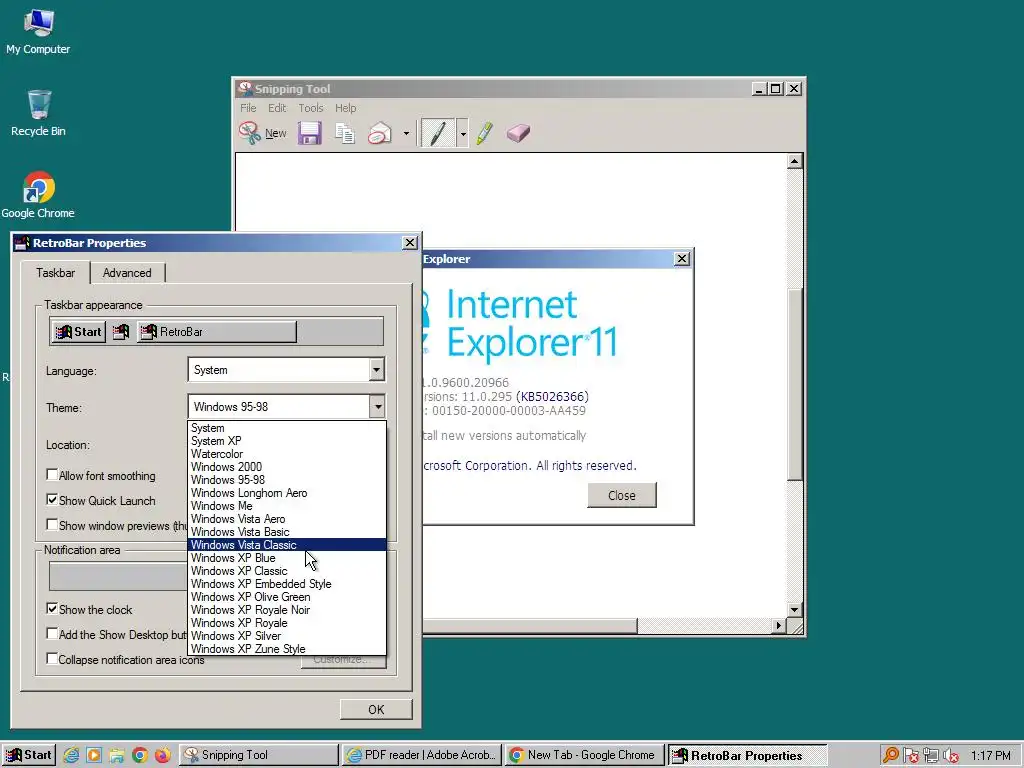Image resolution: width=1024 pixels, height=768 pixels.
Task: Choose Watercolor theme
Action: 287,454
